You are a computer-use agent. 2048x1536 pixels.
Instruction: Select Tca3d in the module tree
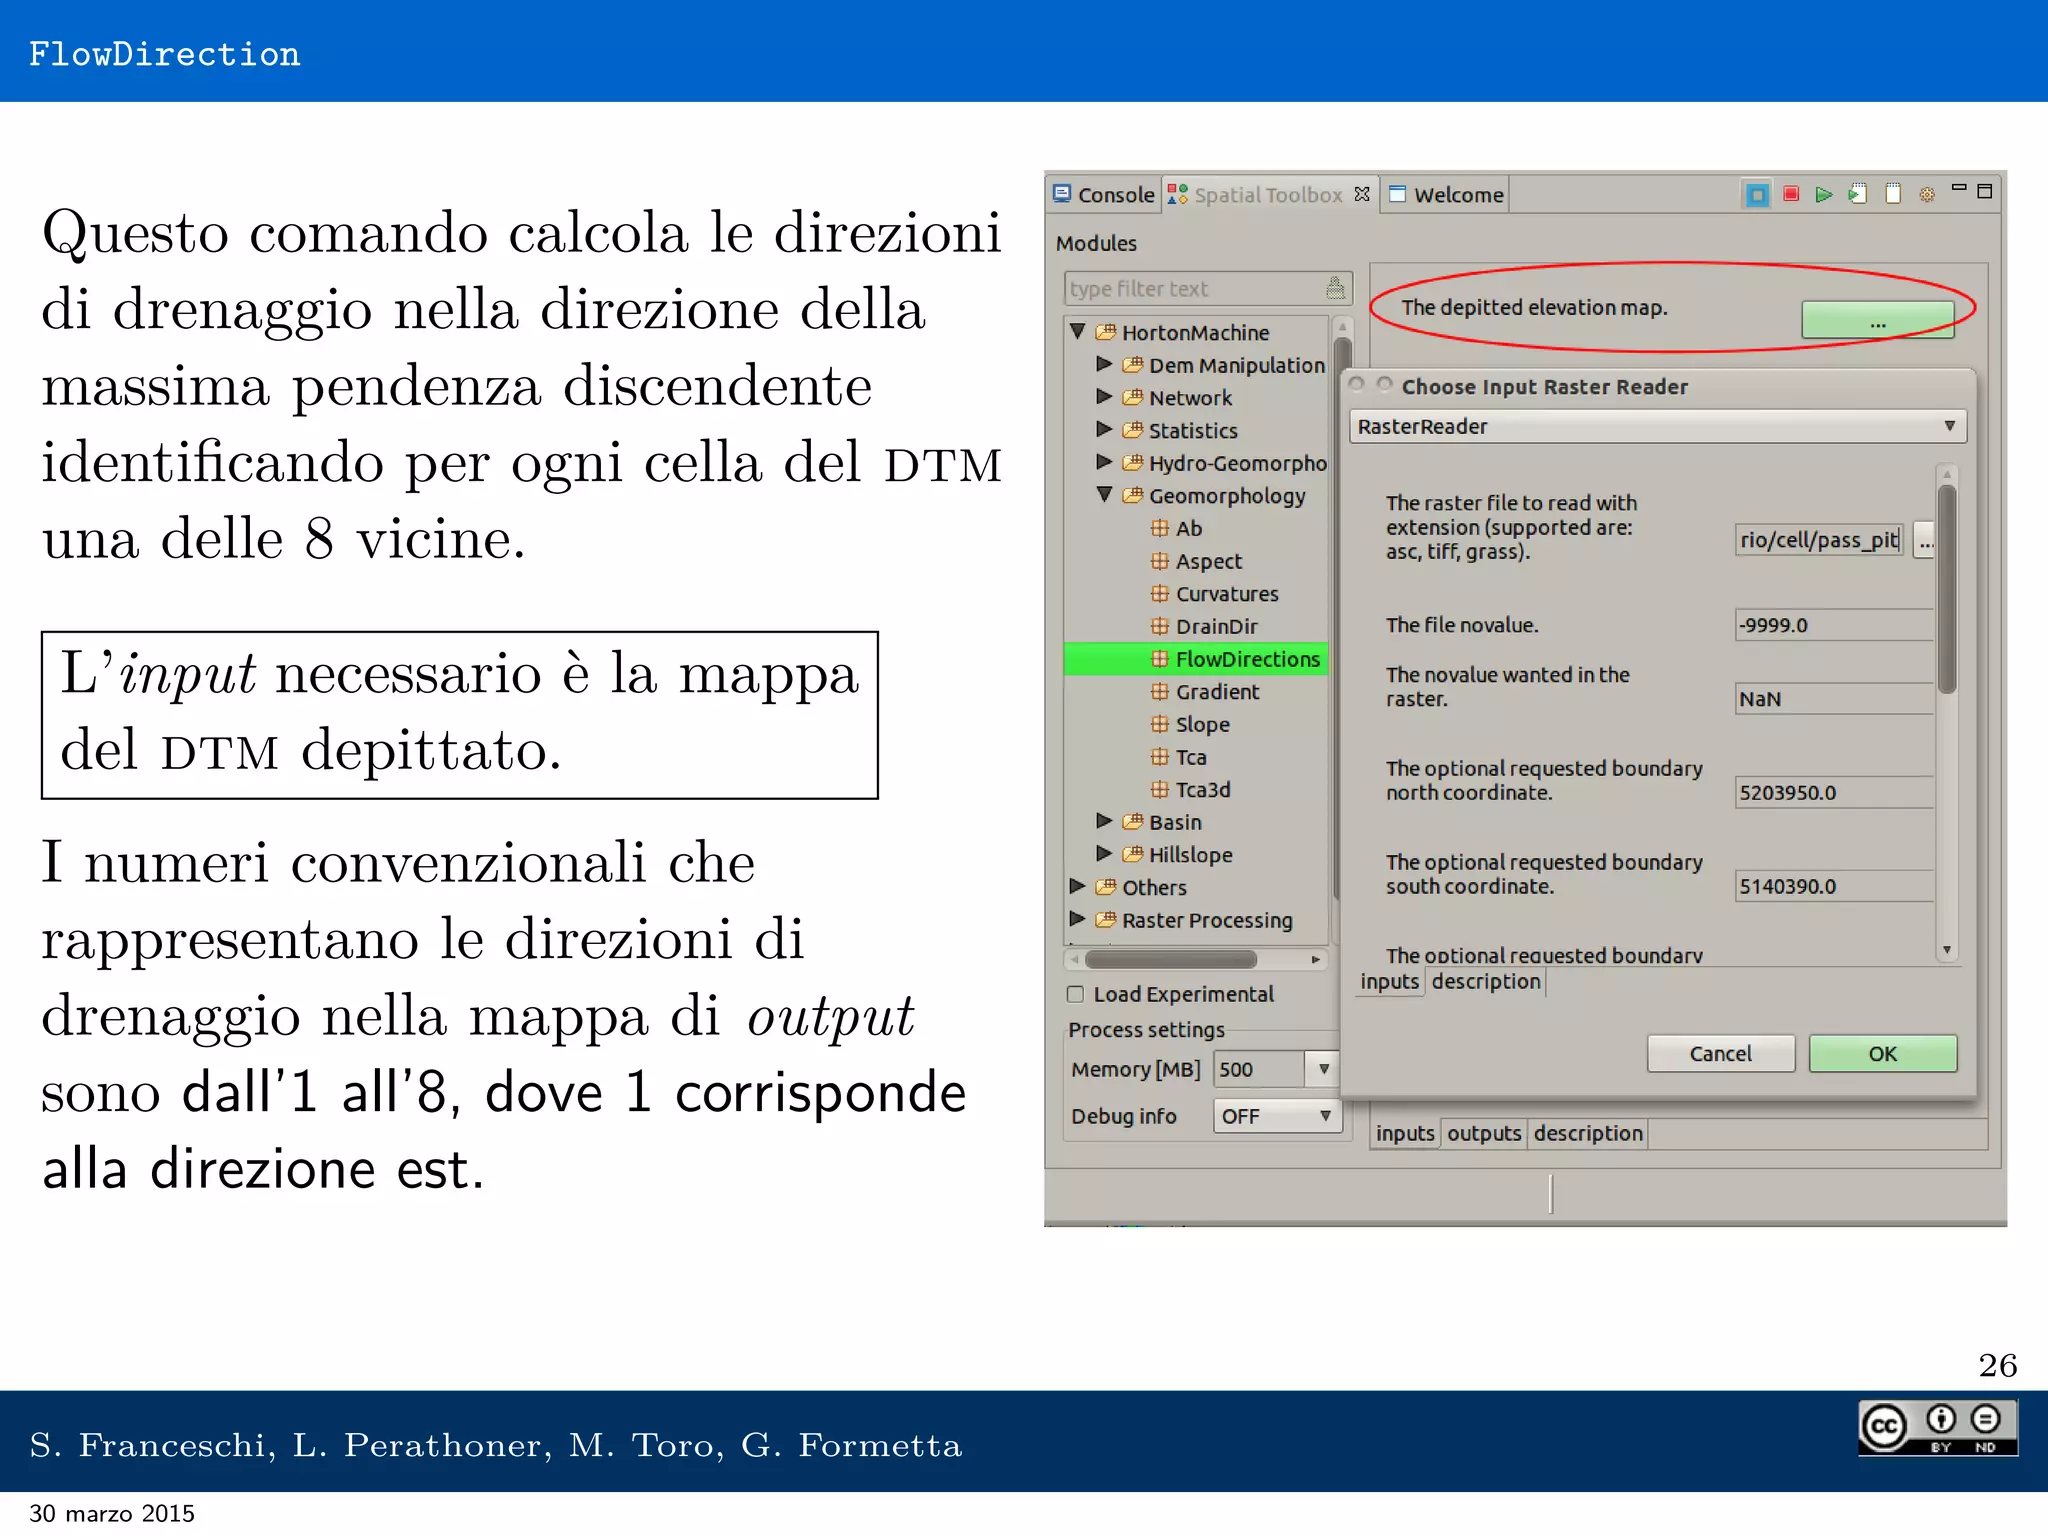(1203, 789)
